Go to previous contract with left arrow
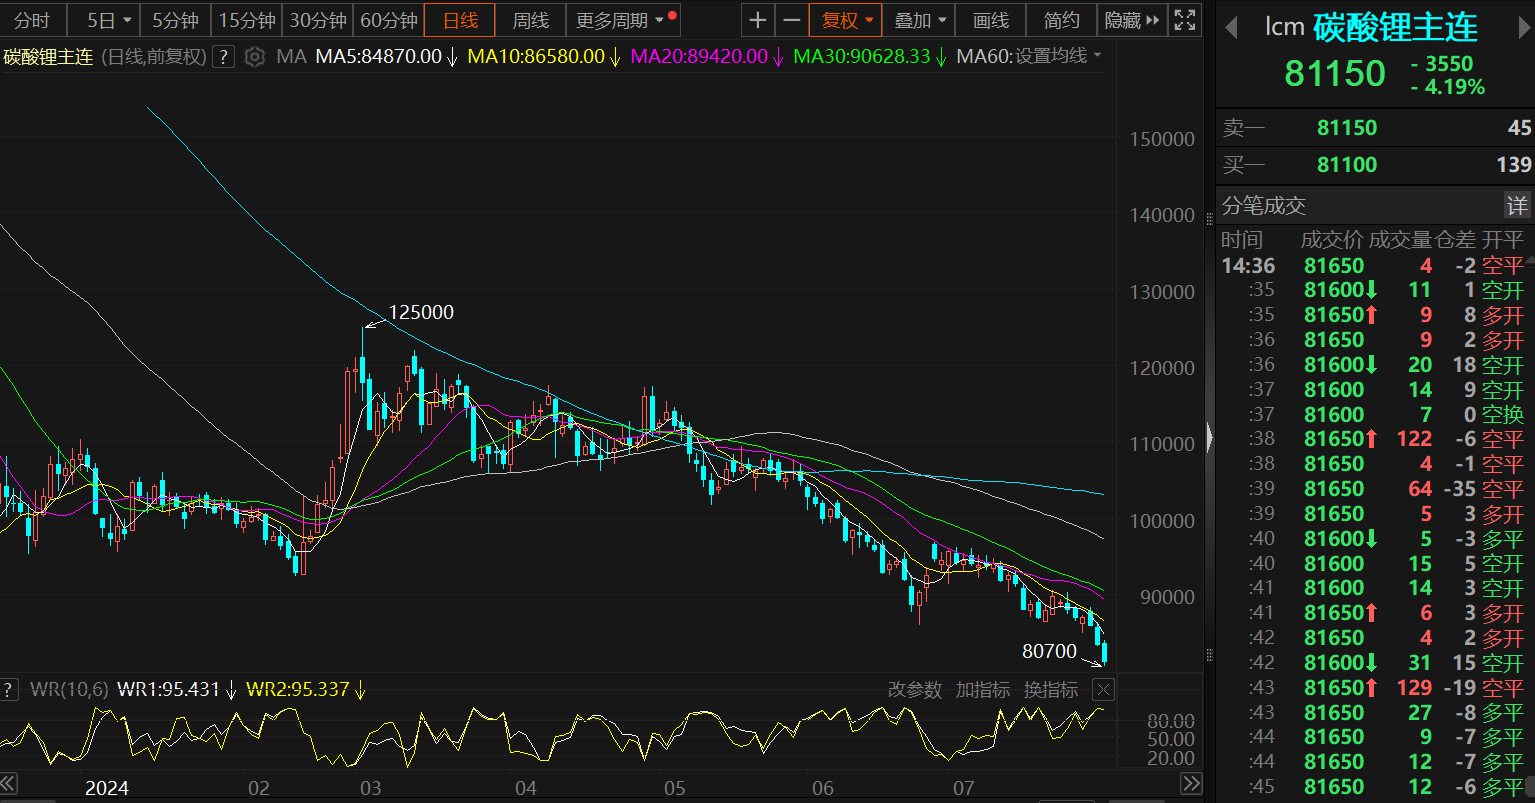The image size is (1535, 803). [x=1231, y=27]
